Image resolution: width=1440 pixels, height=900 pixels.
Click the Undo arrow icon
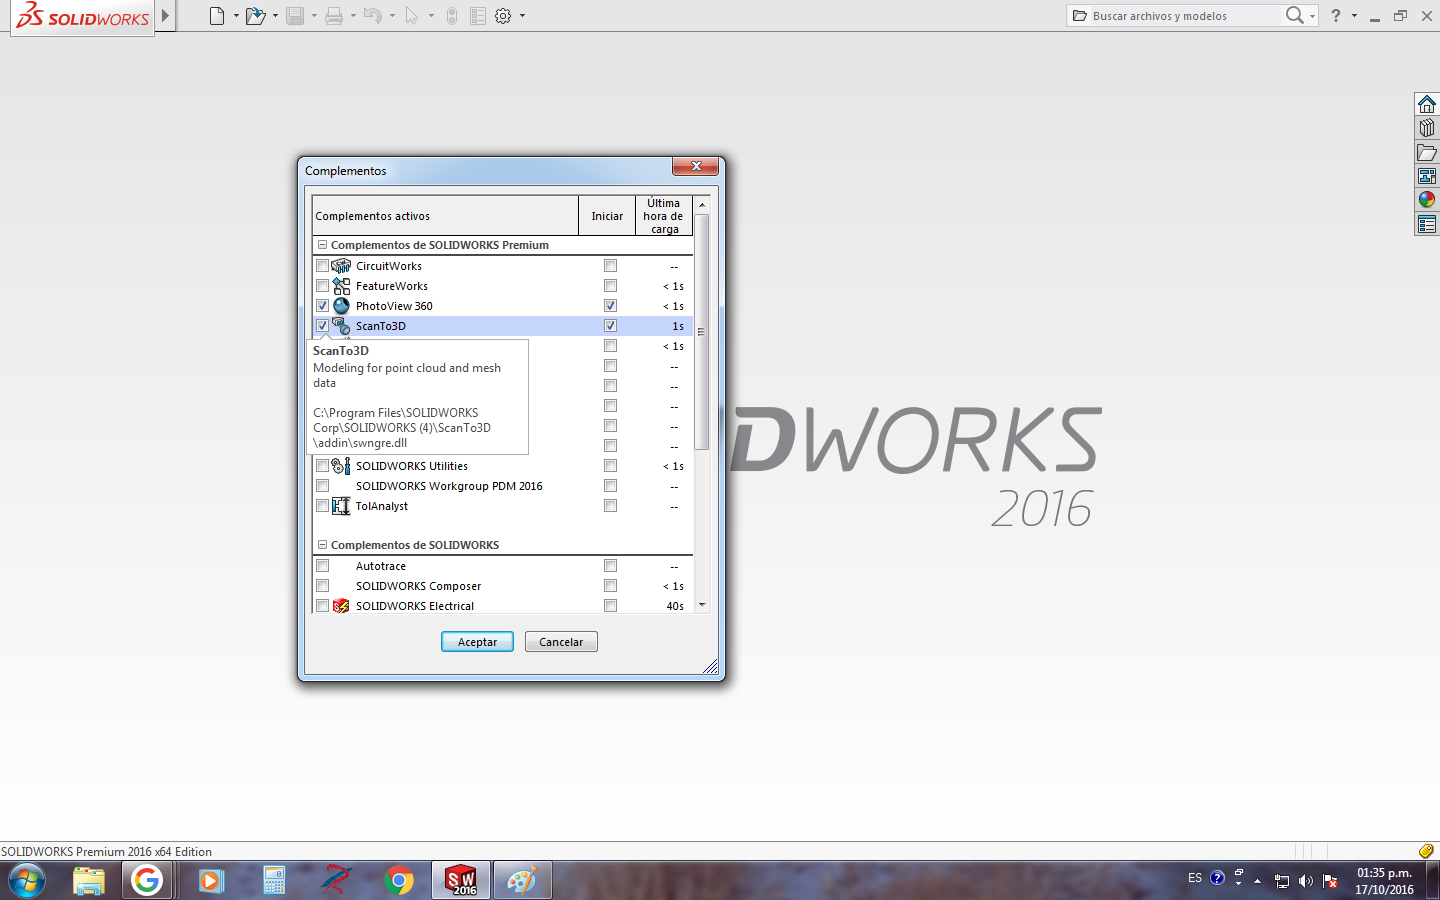pos(372,16)
